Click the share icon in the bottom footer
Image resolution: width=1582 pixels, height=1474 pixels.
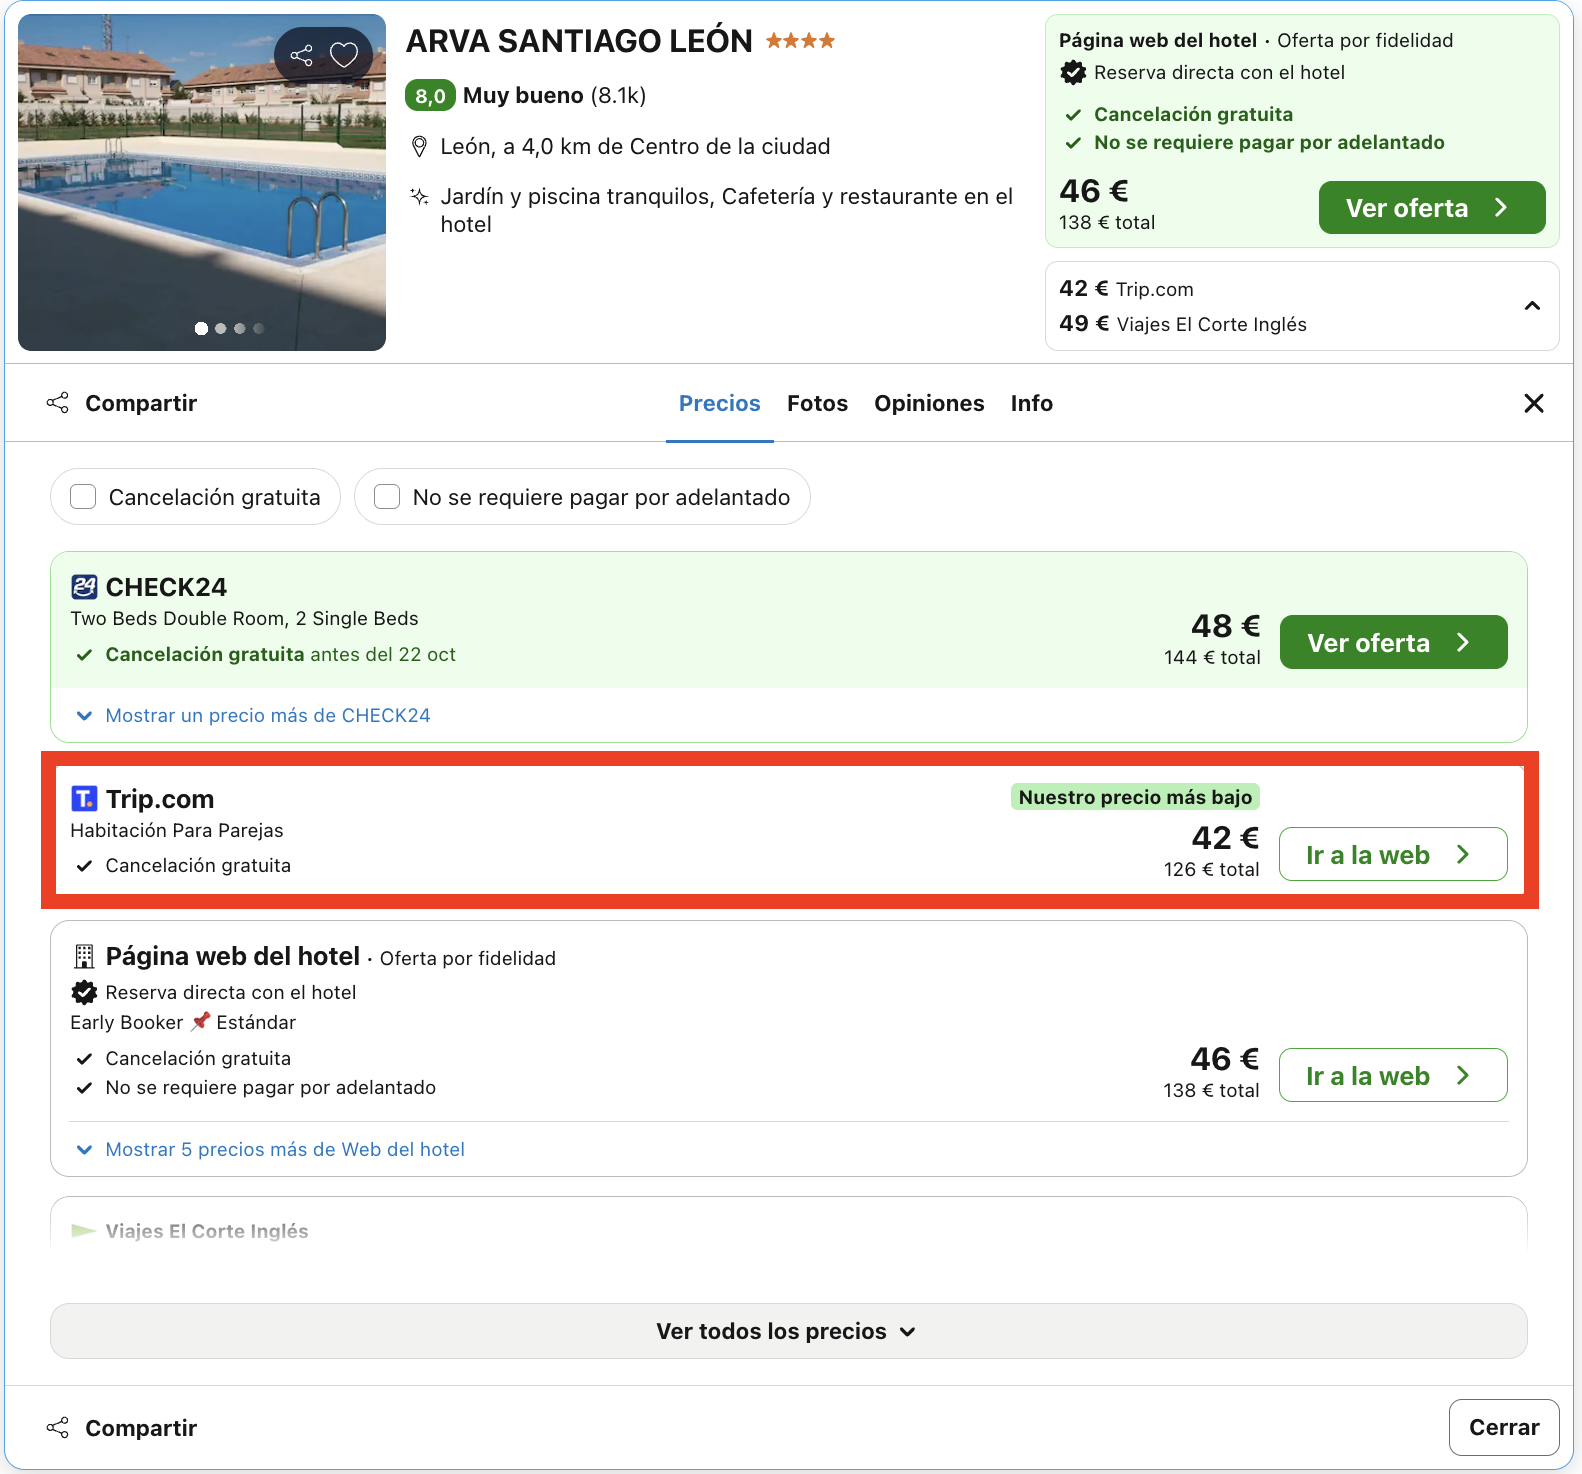pos(58,1428)
